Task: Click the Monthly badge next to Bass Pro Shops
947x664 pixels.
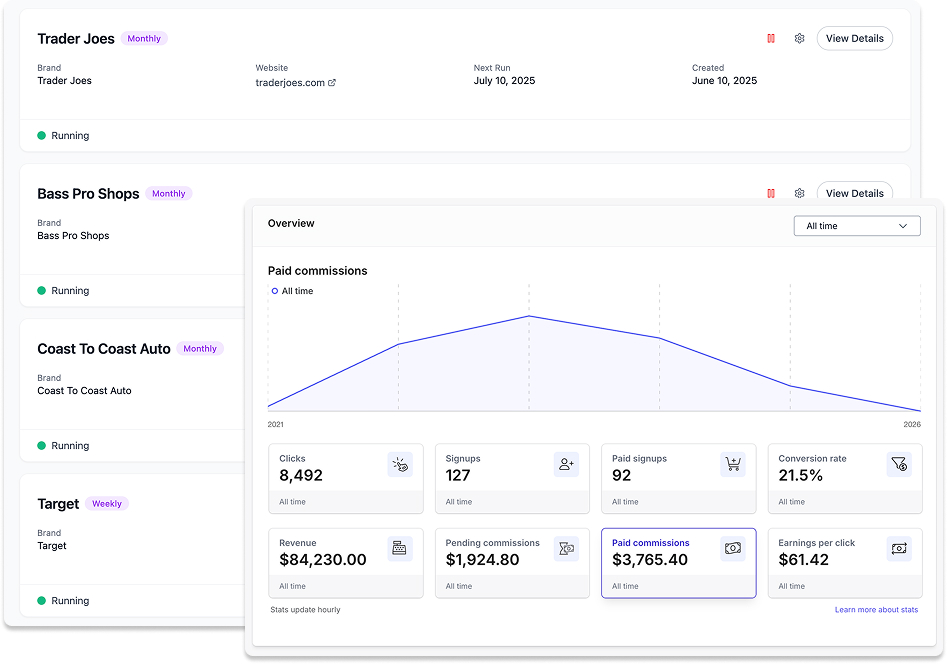Action: point(169,193)
